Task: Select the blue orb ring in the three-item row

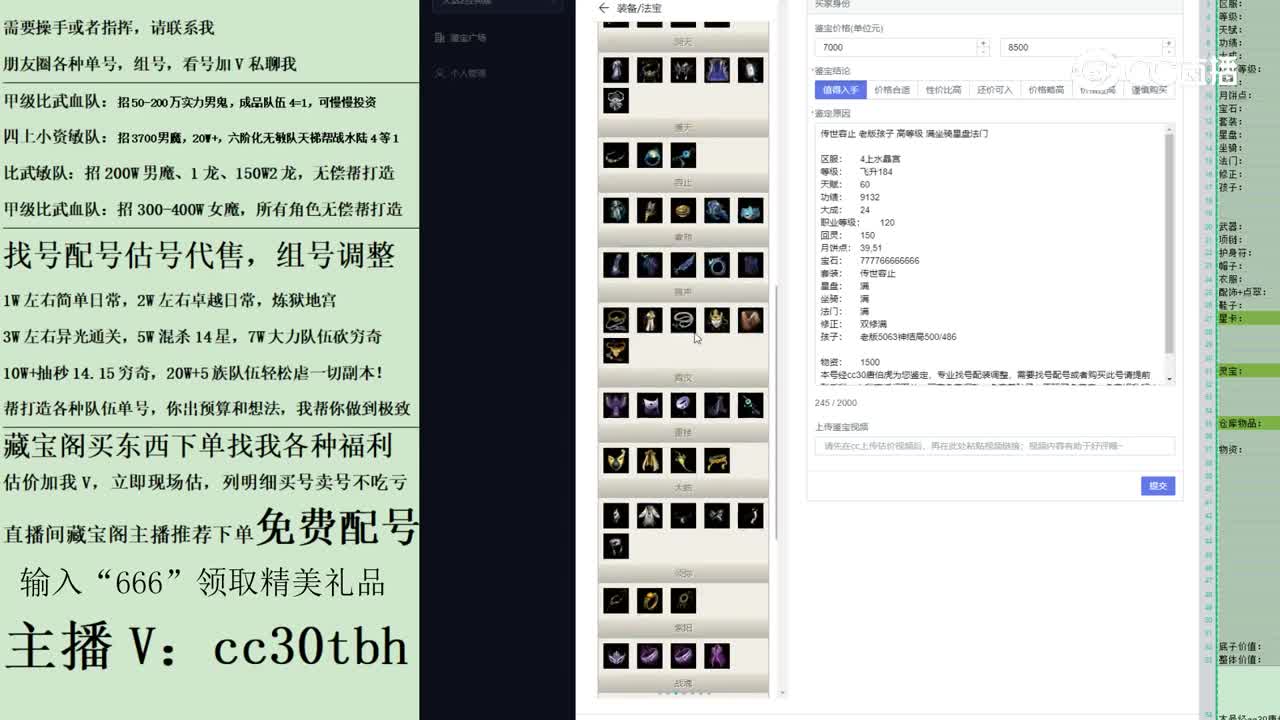Action: pos(650,155)
